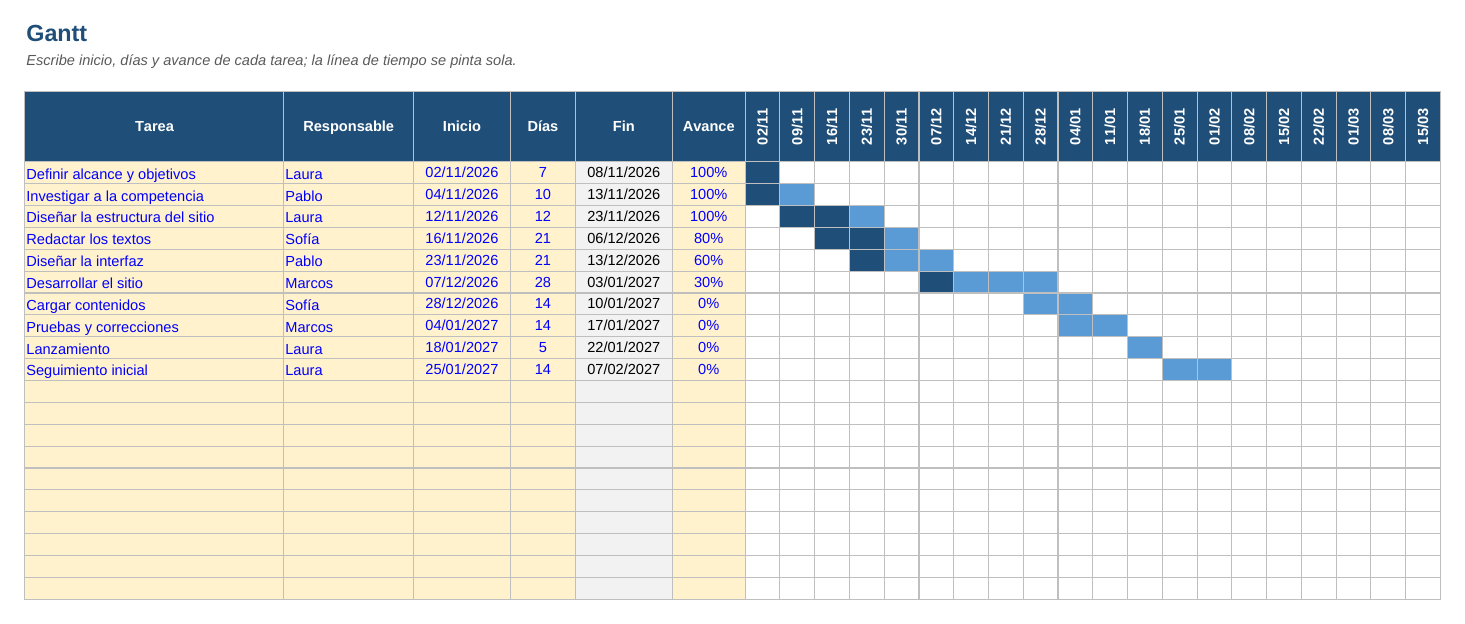Click the 09/11 week header
Image resolution: width=1465 pixels, height=624 pixels.
(797, 126)
